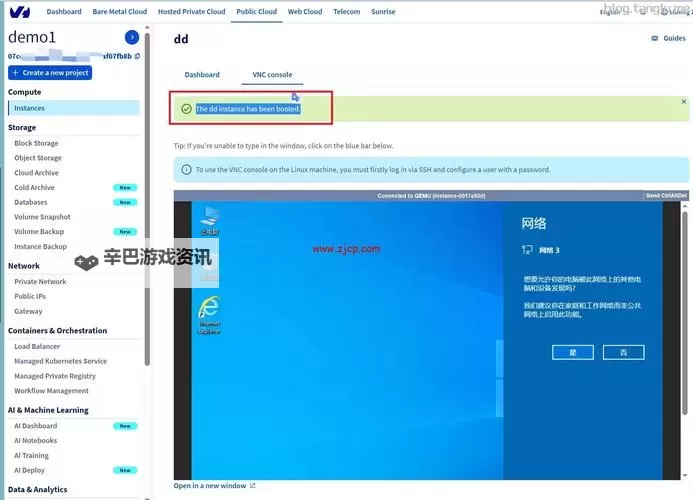This screenshot has height=500, width=693.
Task: Open Guides link
Action: (x=674, y=38)
